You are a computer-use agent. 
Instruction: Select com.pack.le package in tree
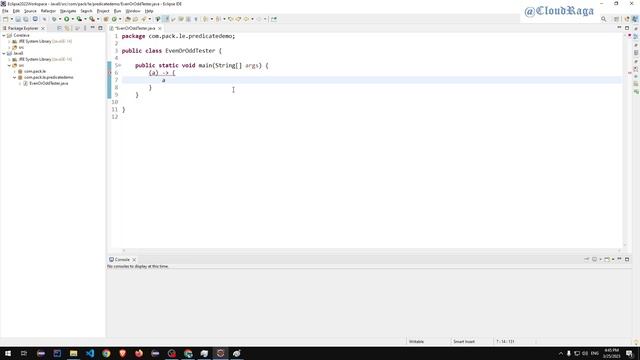tap(35, 71)
